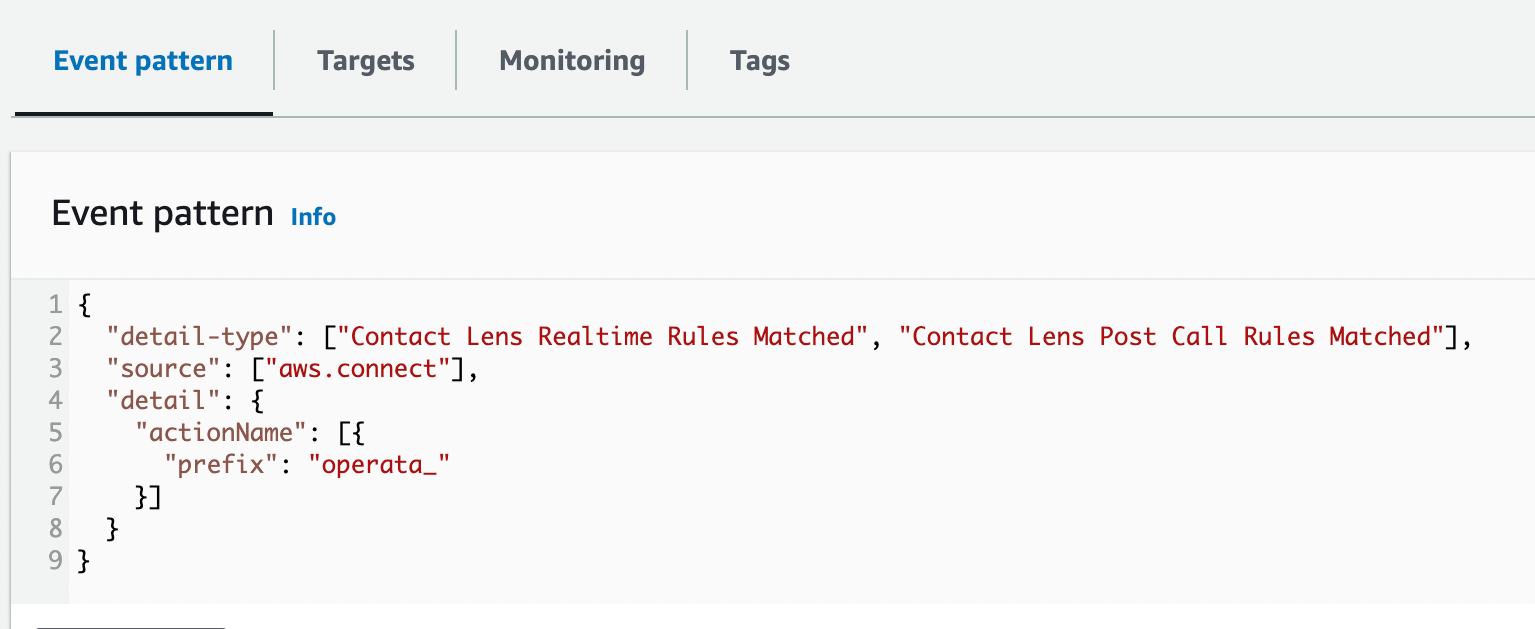Switch to the Tags tab

point(760,60)
